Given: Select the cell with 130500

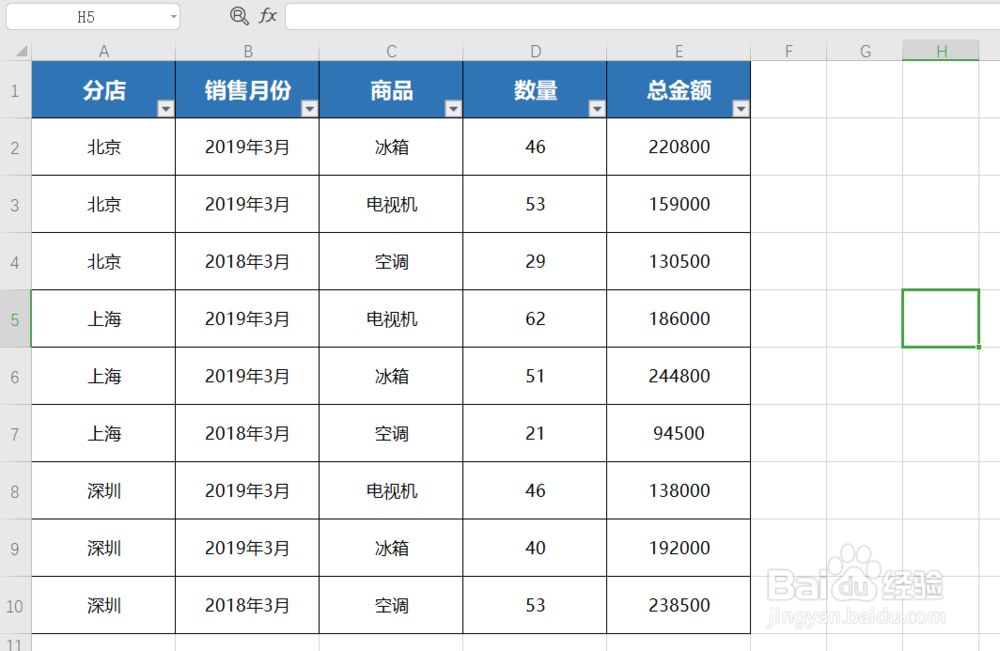Looking at the screenshot, I should [679, 262].
